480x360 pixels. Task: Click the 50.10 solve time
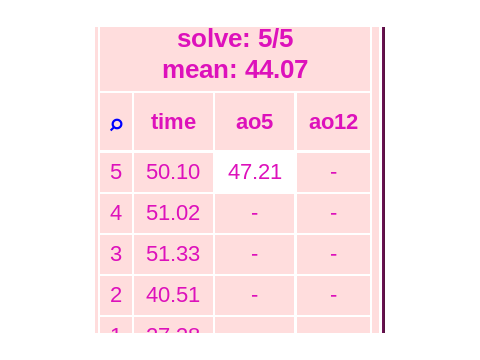[173, 173]
